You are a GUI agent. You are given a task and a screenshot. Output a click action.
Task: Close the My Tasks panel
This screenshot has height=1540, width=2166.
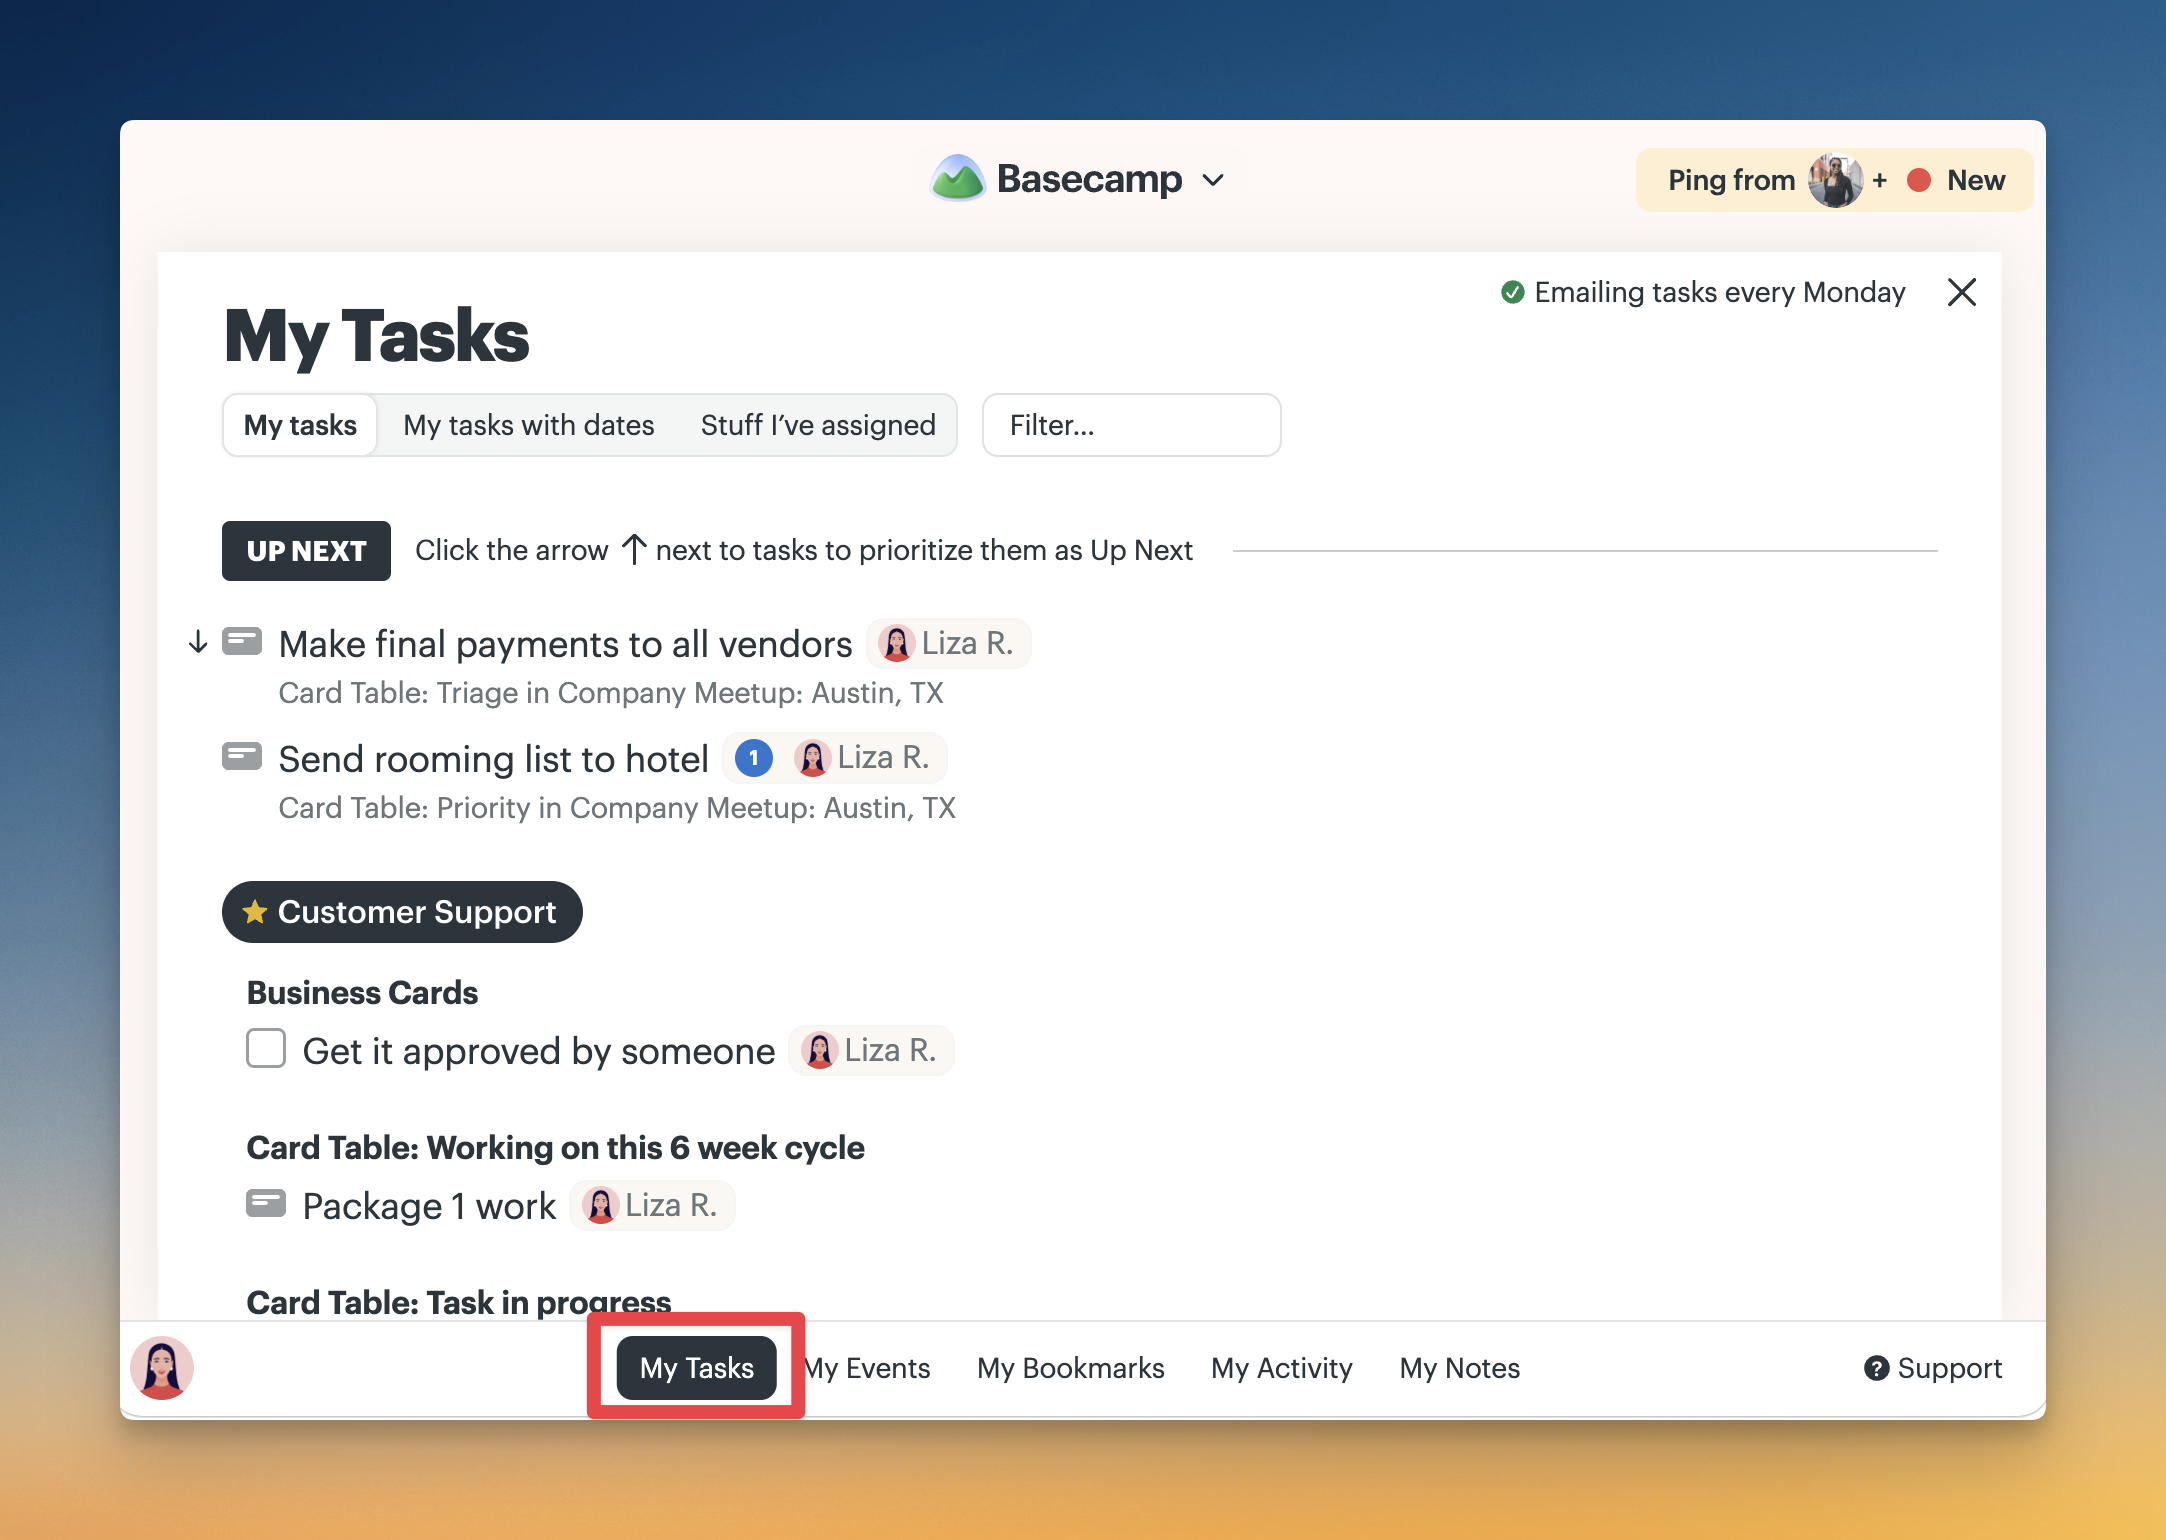point(1962,292)
